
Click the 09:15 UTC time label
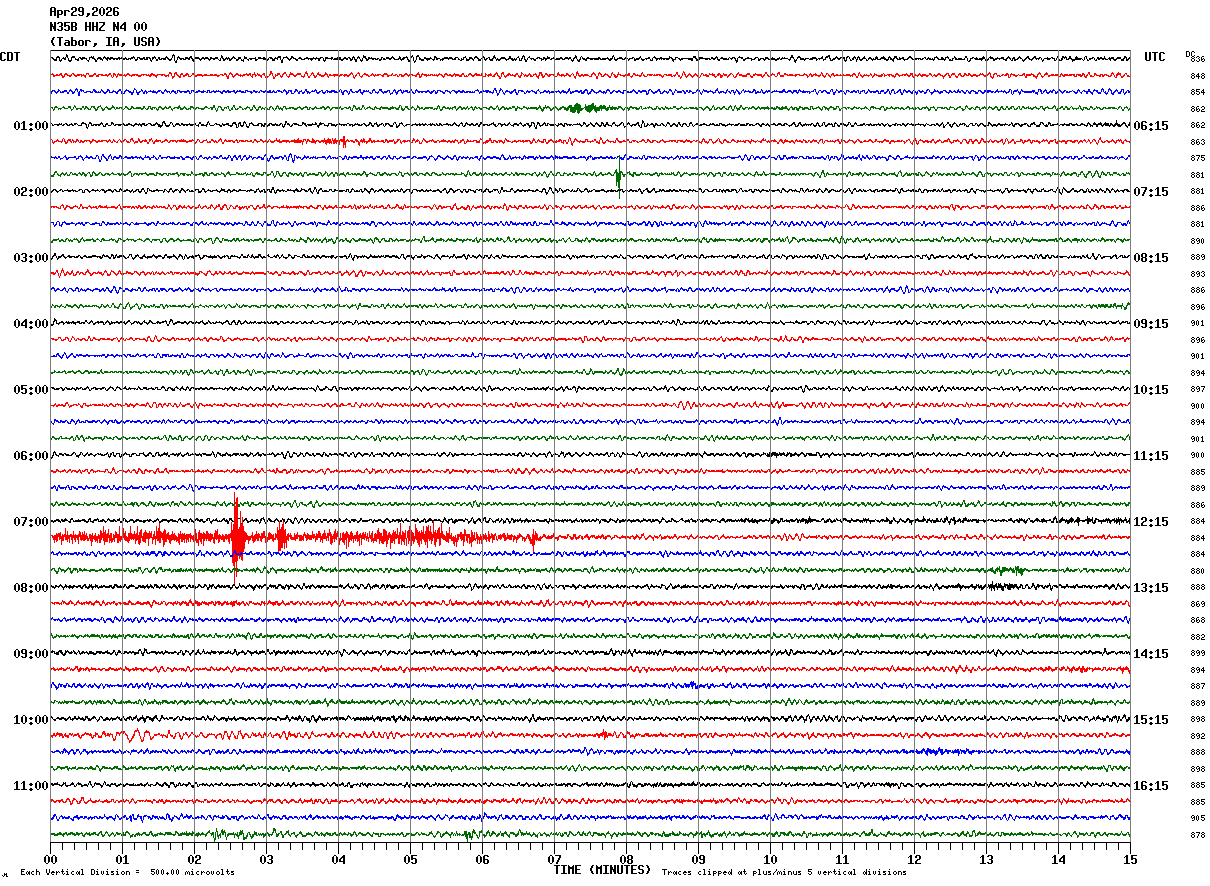(x=1151, y=324)
